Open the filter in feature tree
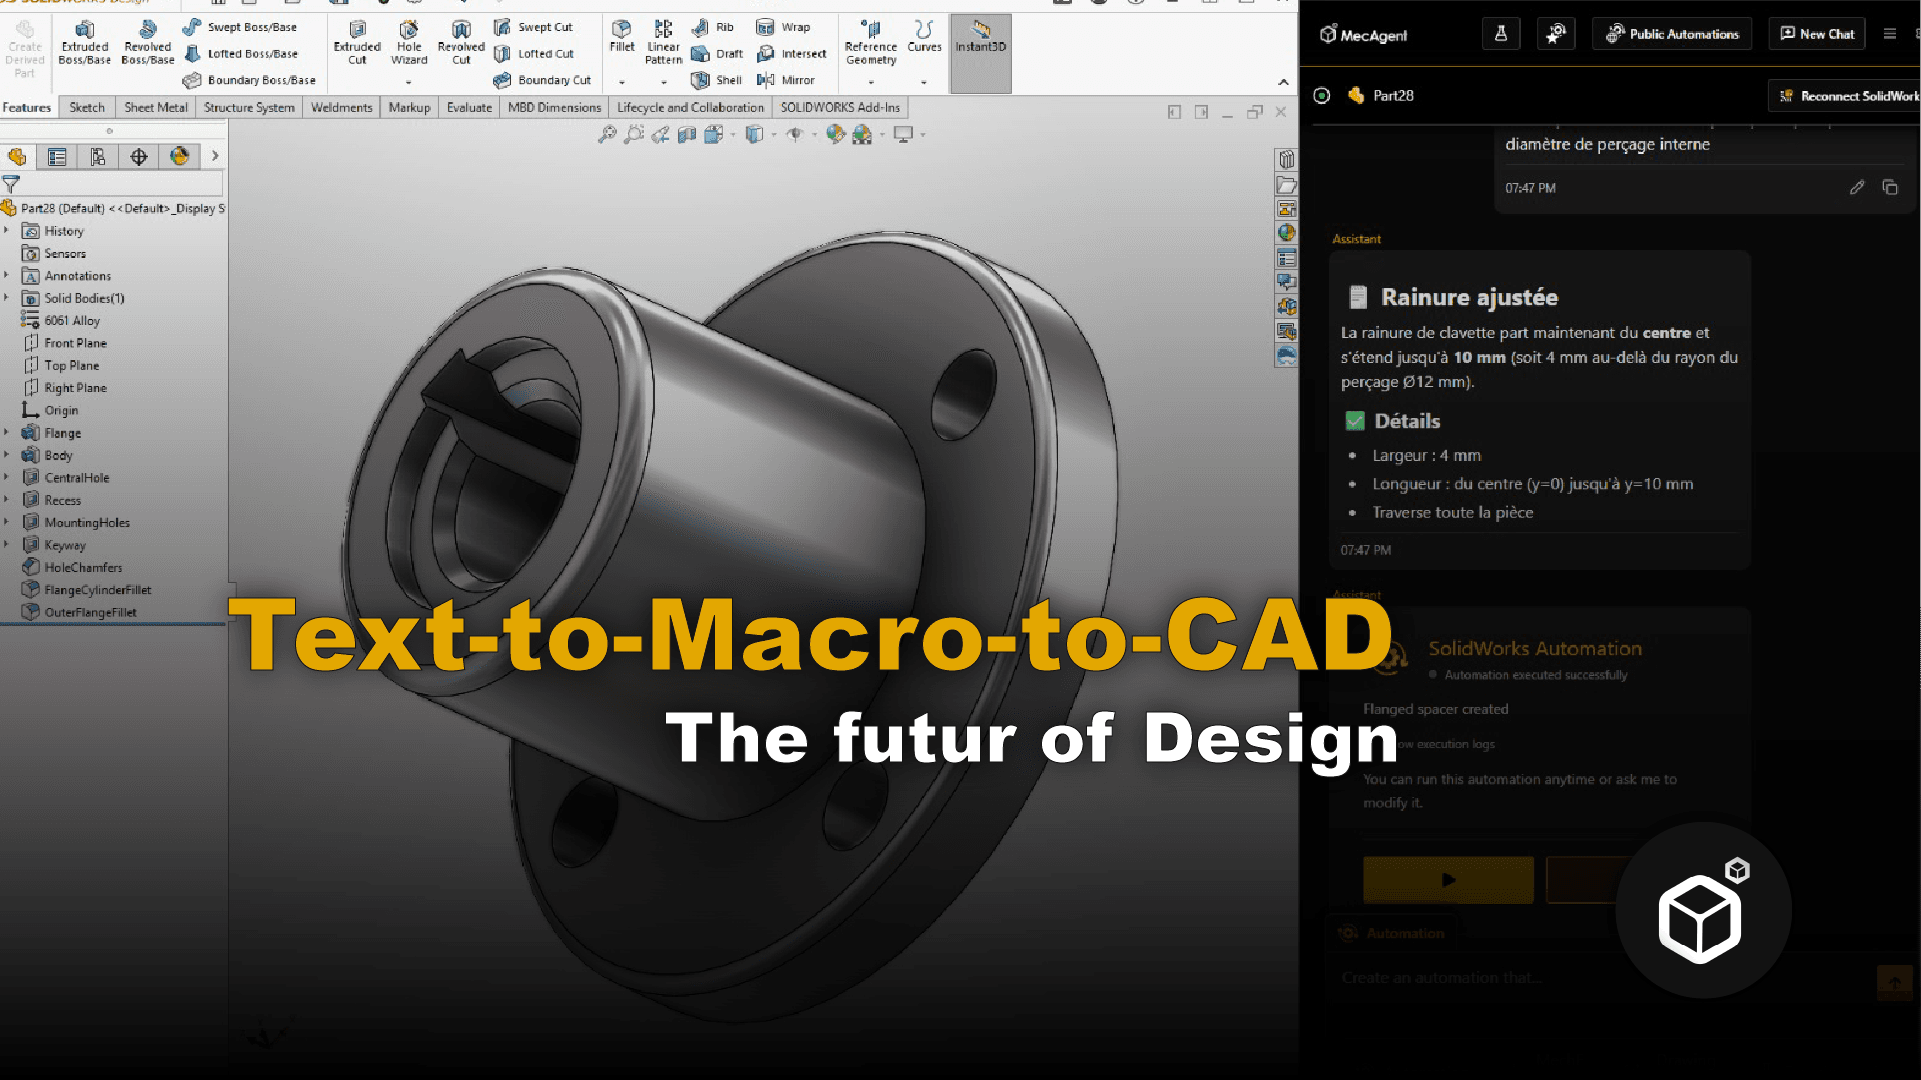Viewport: 1921px width, 1080px height. click(x=11, y=184)
